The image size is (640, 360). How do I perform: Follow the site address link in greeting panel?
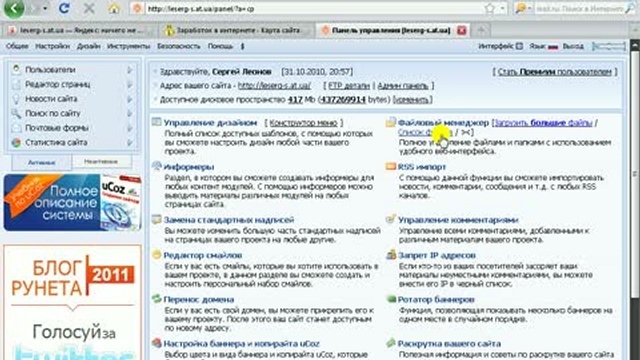pos(274,86)
